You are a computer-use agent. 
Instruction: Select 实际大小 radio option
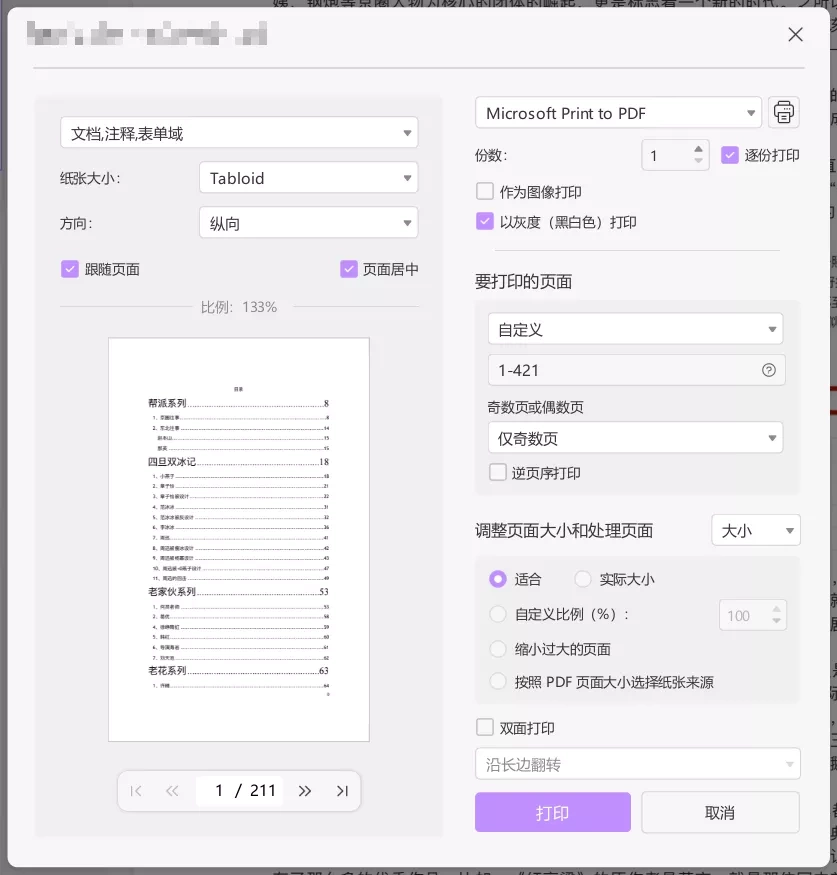(583, 579)
